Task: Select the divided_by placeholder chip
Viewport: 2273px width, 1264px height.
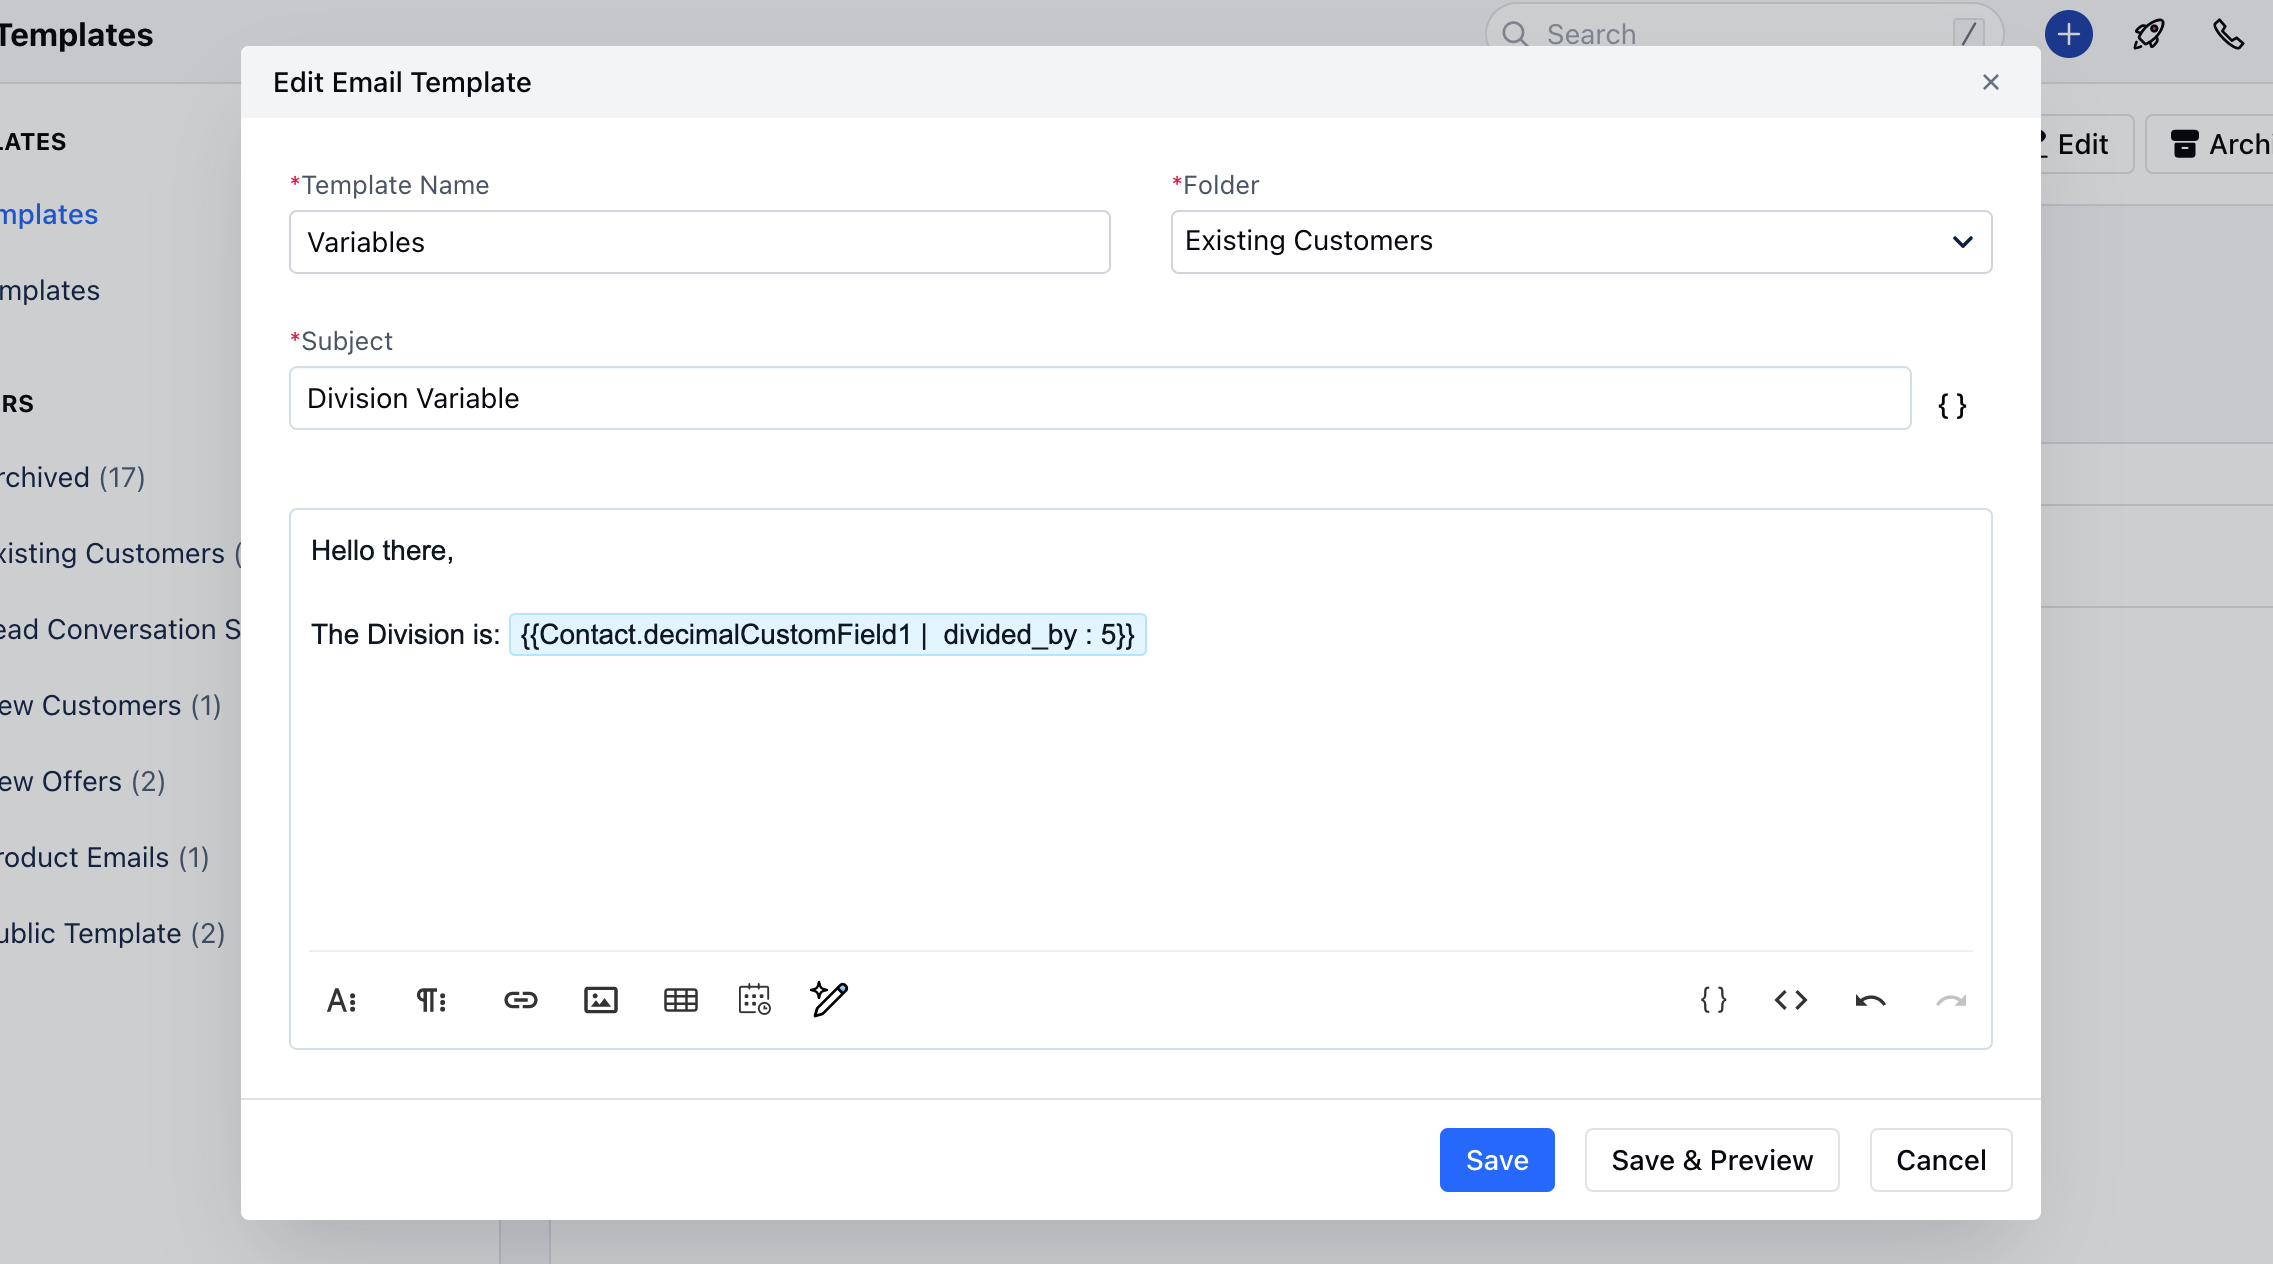Action: point(827,635)
